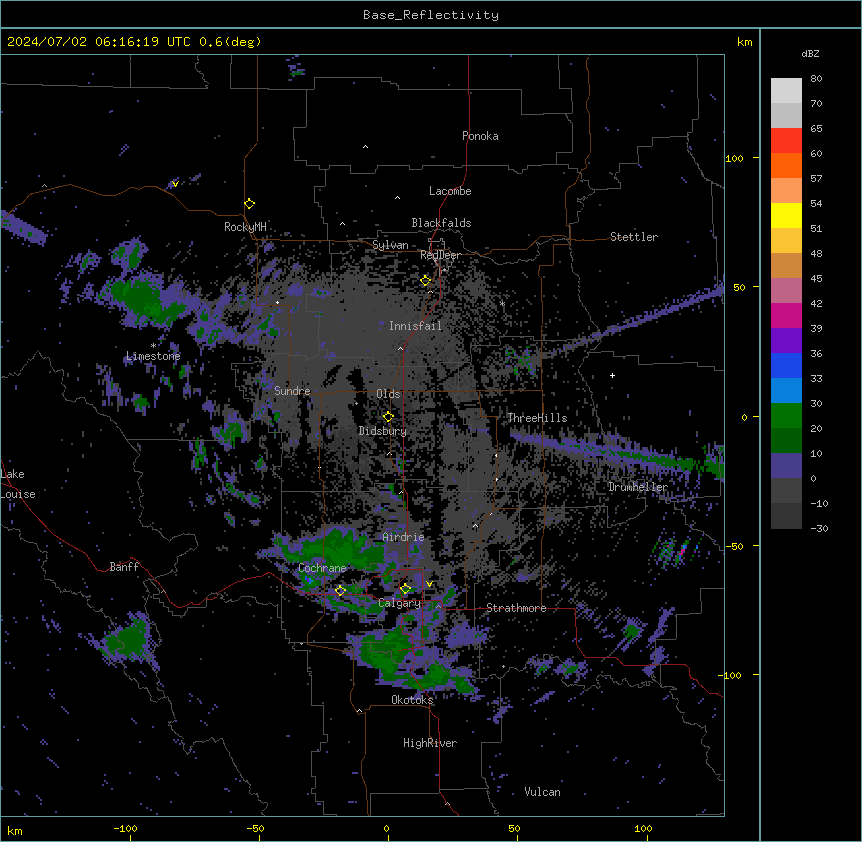
Task: Select the slate-purple 10-0 dBZ legend swatch
Action: click(786, 466)
